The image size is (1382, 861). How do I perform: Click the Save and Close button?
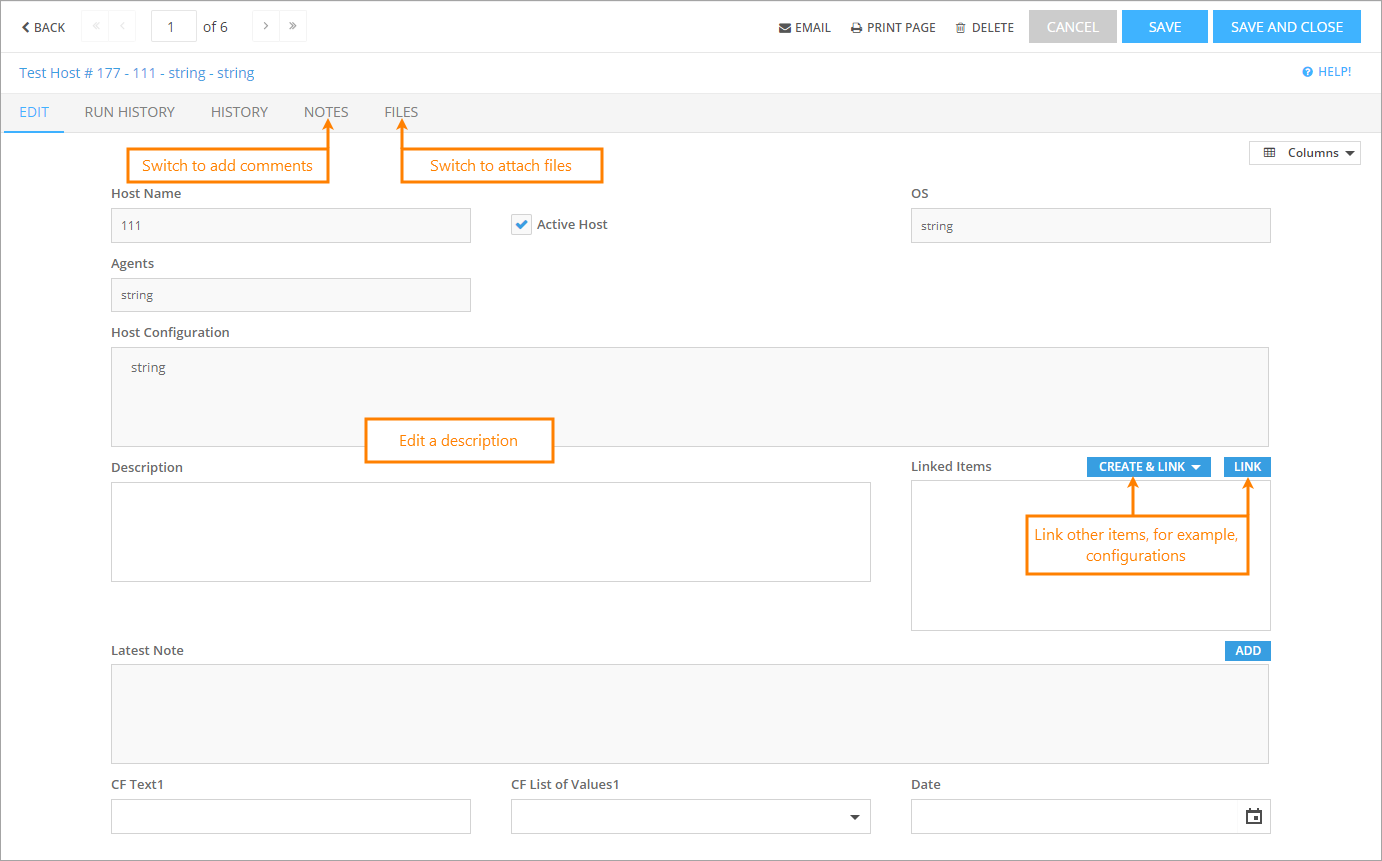coord(1286,27)
